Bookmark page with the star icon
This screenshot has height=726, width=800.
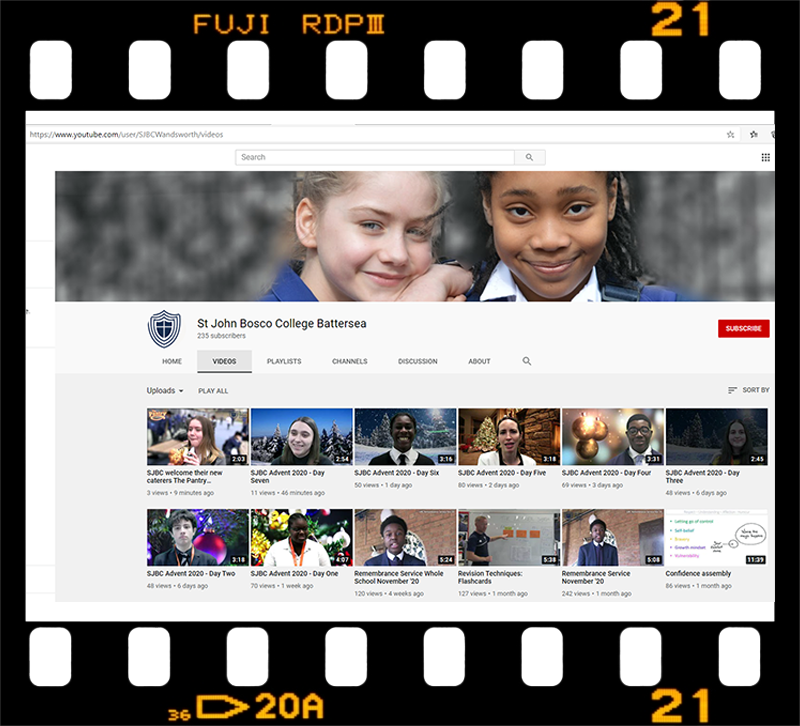[730, 135]
